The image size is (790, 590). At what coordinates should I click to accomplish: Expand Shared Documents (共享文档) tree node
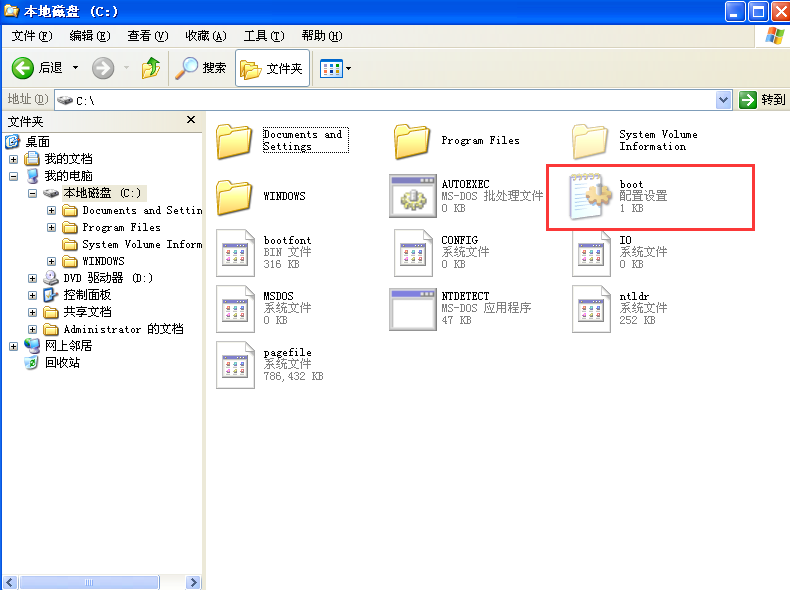pyautogui.click(x=32, y=312)
